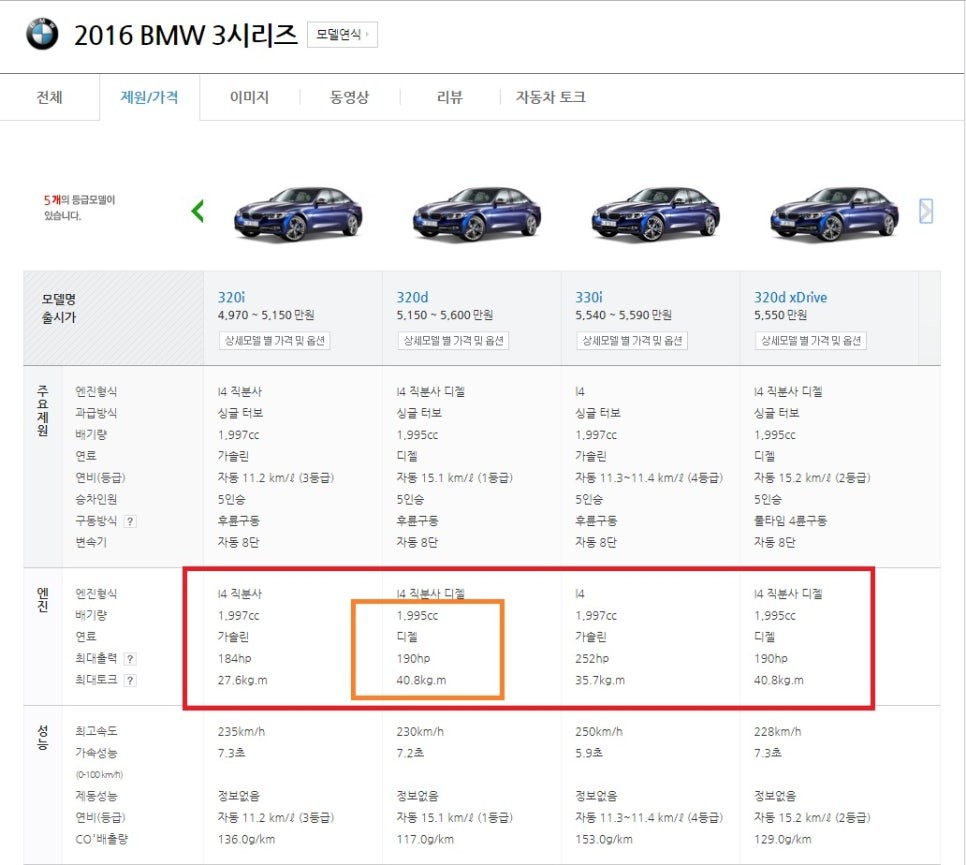
Task: Open the 모델연식 selector
Action: coord(347,33)
